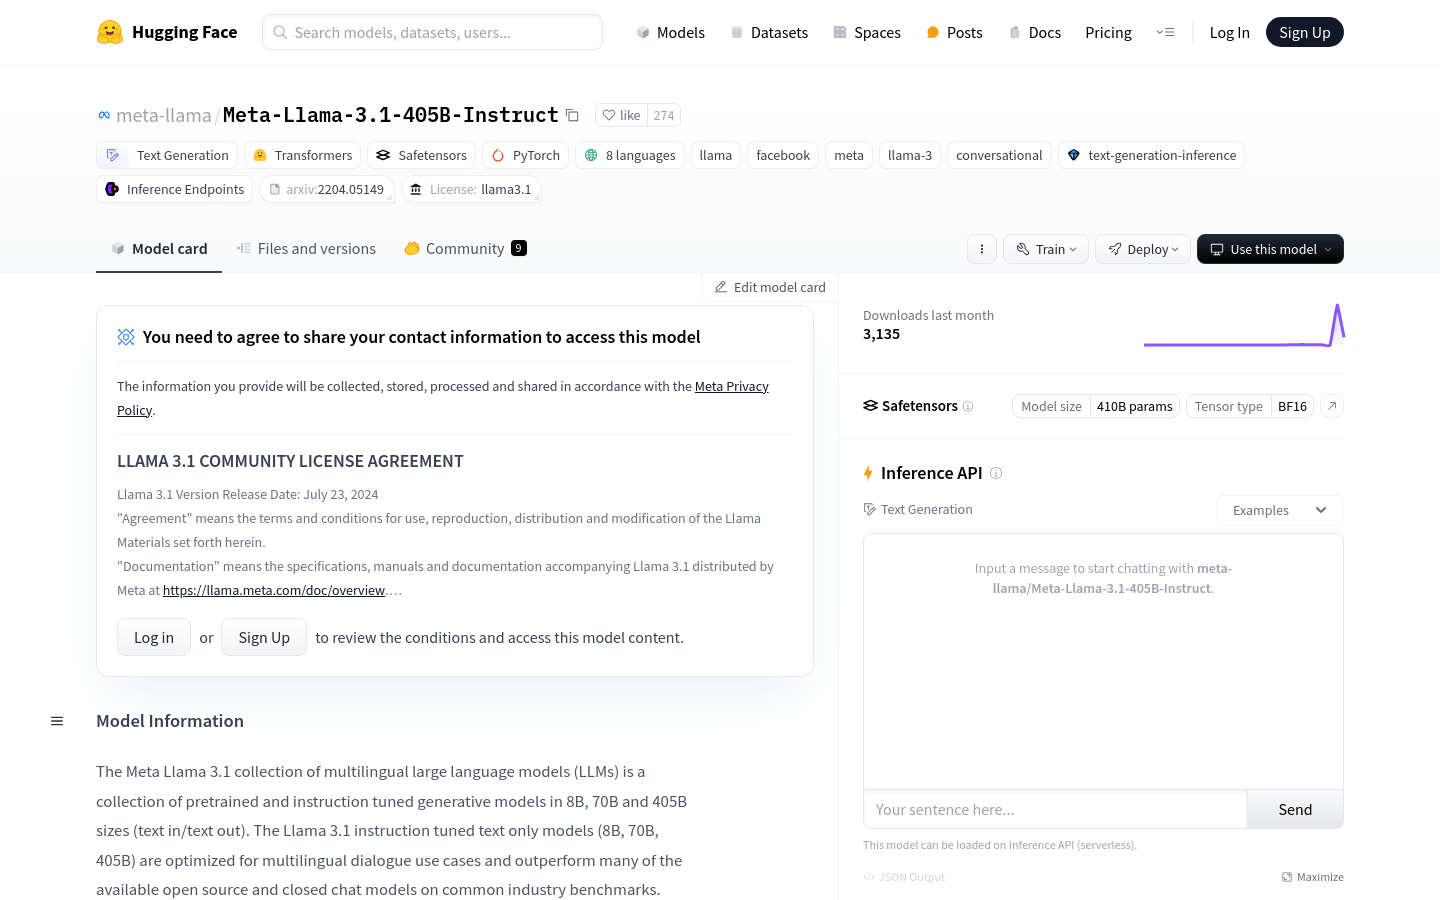This screenshot has height=900, width=1440.
Task: Copy the model name with copy icon
Action: point(572,115)
